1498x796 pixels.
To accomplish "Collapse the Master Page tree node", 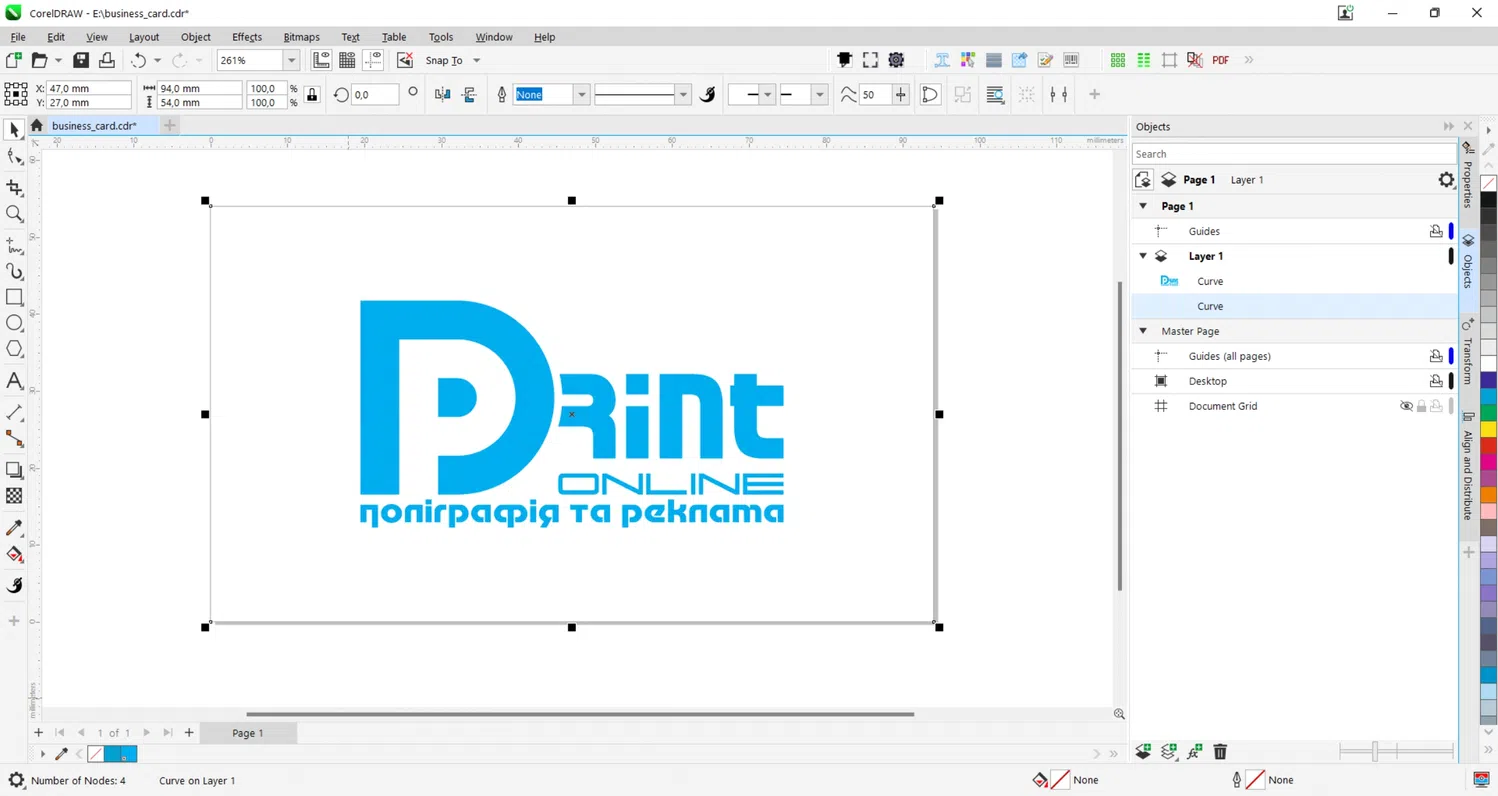I will tap(1143, 331).
